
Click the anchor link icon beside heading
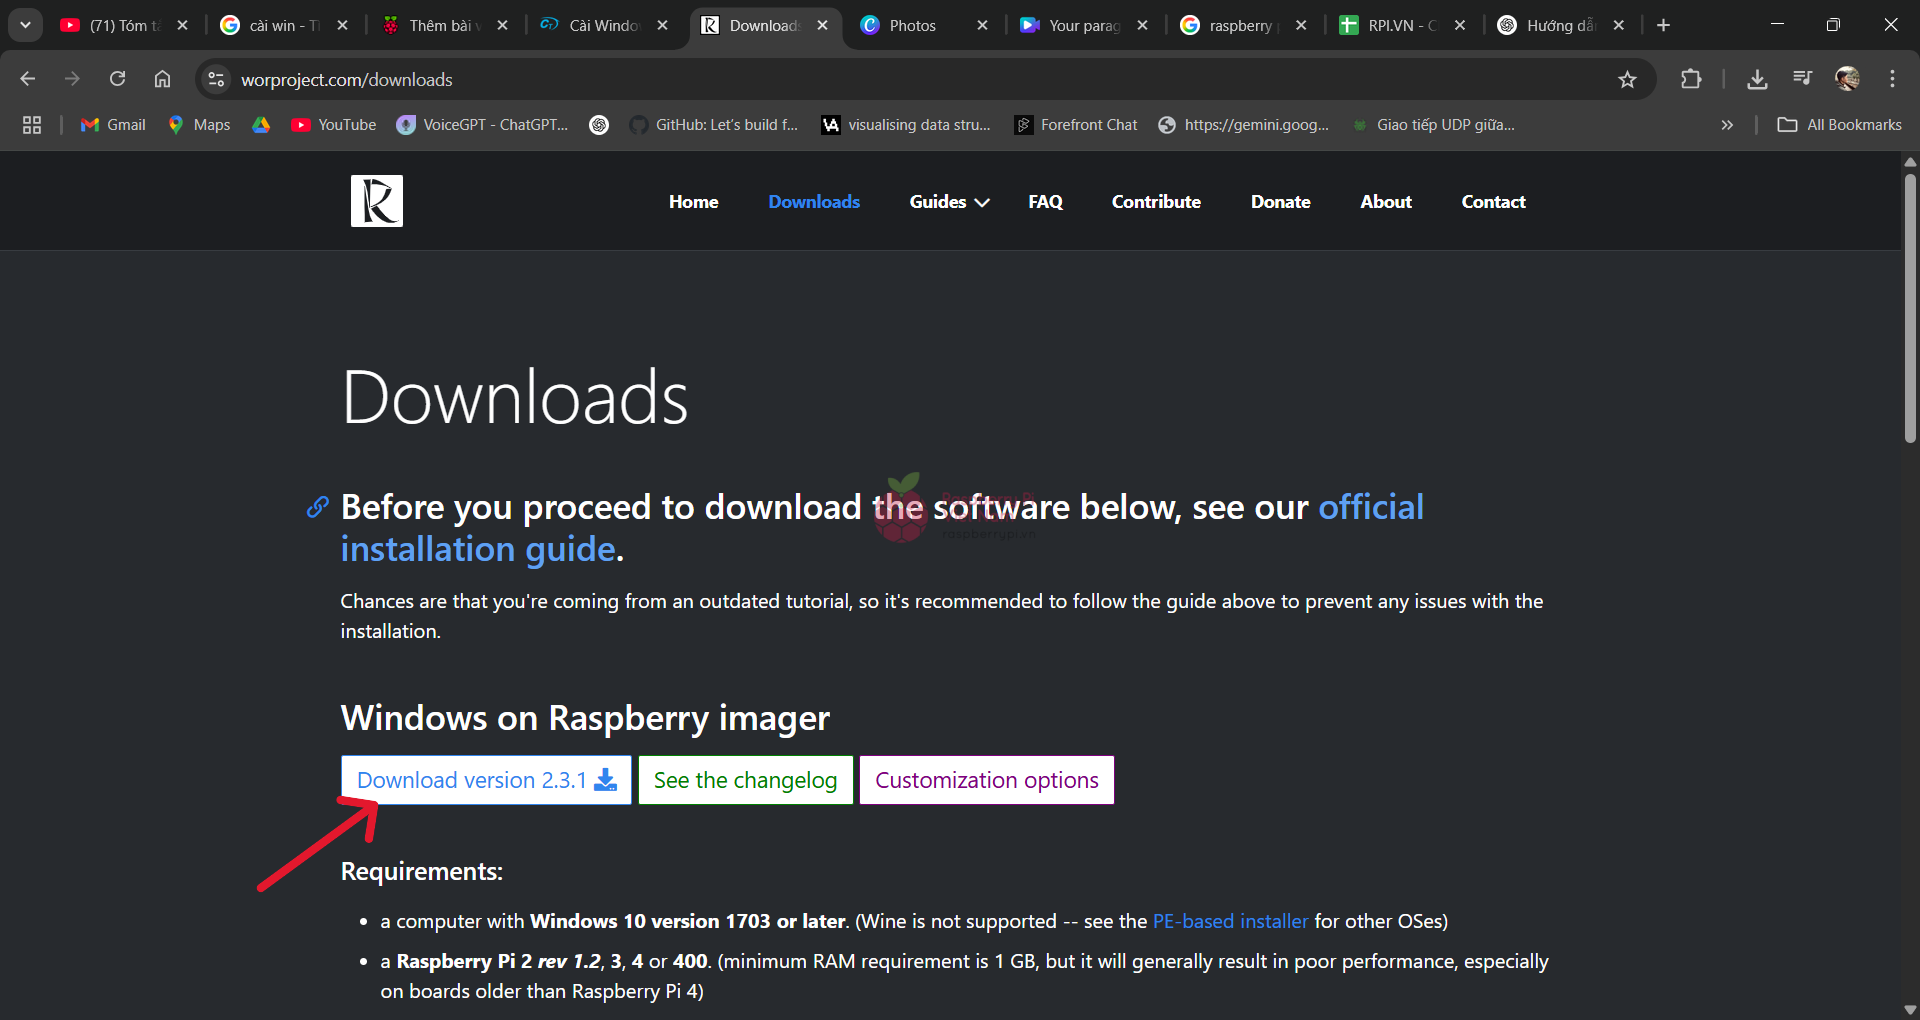(x=317, y=508)
